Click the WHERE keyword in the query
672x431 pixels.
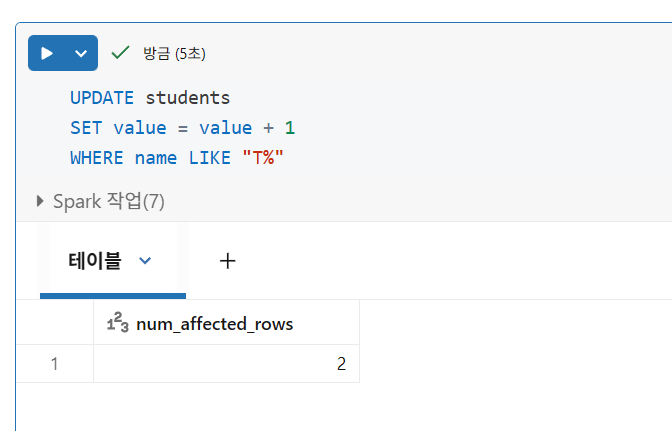[x=97, y=158]
